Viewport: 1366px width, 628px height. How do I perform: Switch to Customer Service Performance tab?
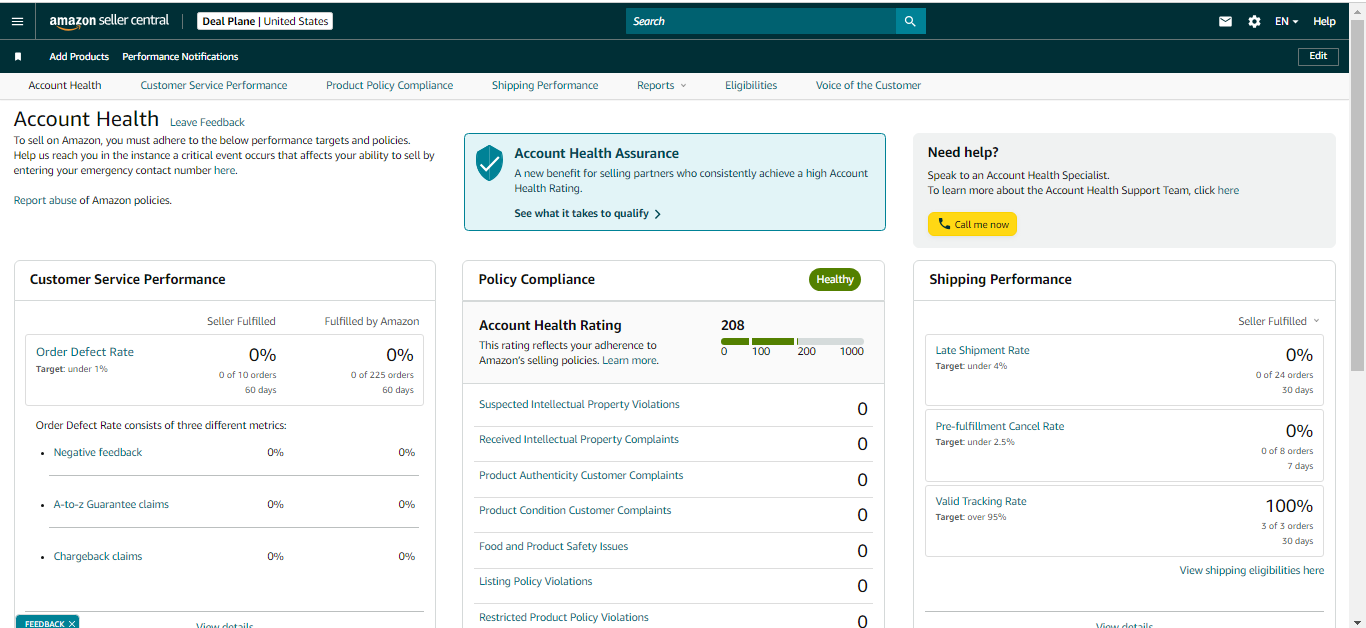pos(214,86)
